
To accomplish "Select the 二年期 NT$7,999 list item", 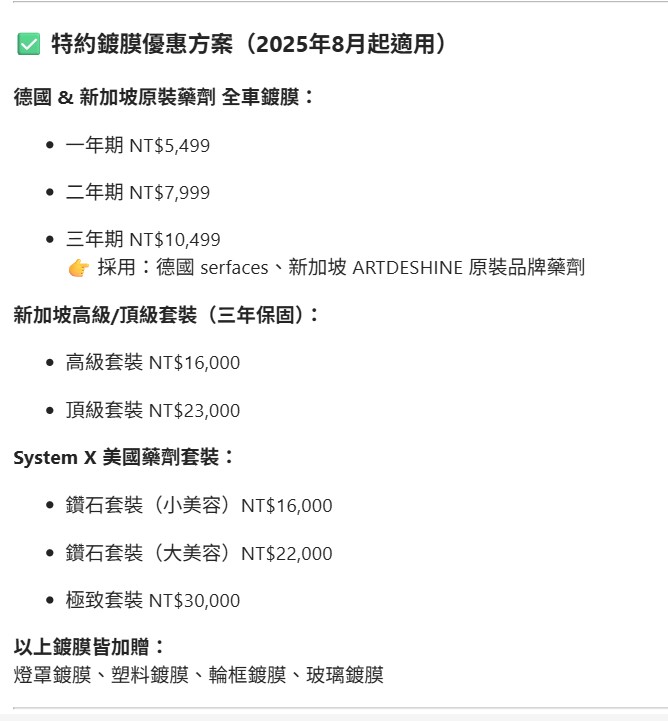I will tap(137, 192).
